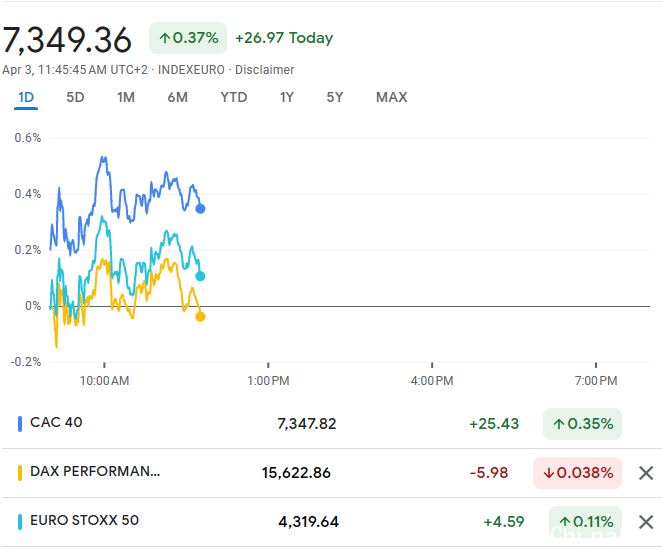Screen dimensions: 662x548
Task: Click the 10:00 AM axis label
Action: coord(104,381)
